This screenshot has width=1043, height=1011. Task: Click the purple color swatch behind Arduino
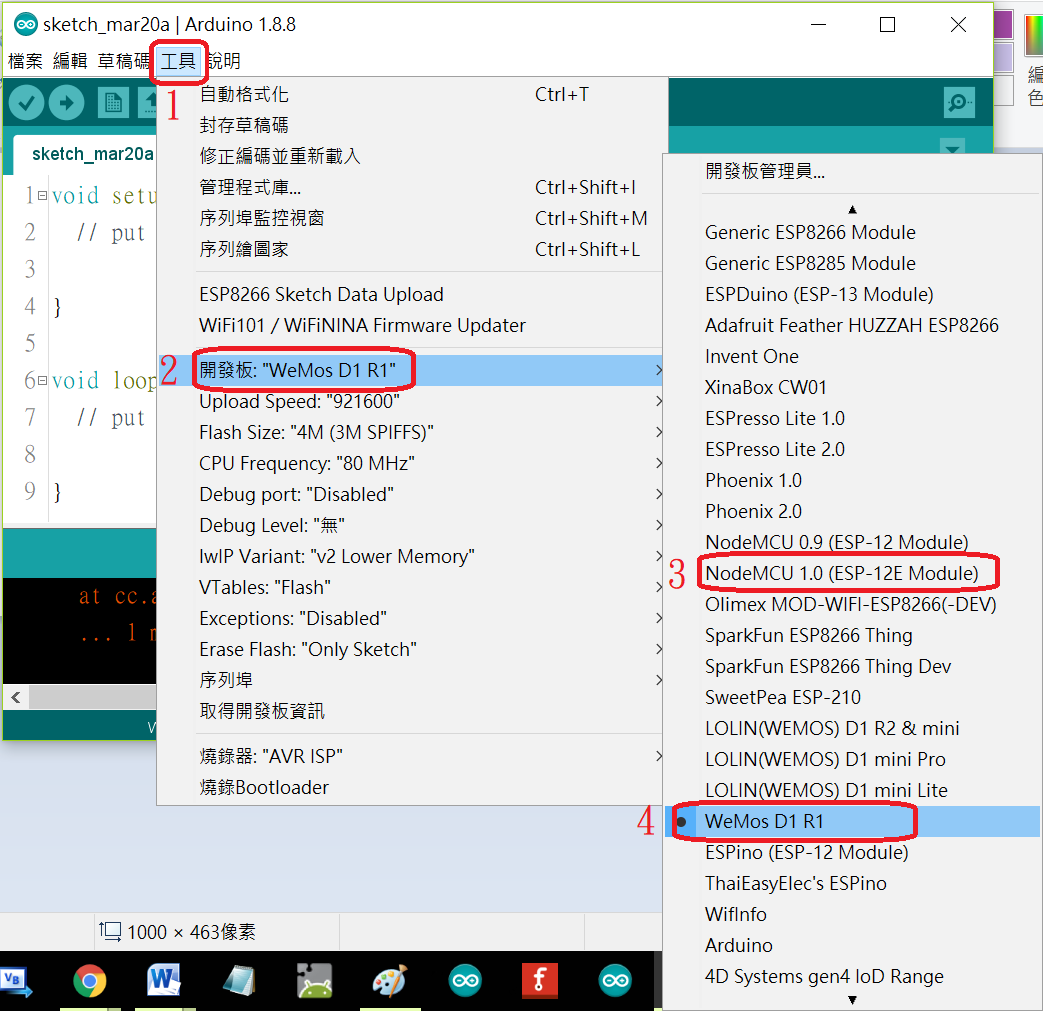click(1002, 25)
